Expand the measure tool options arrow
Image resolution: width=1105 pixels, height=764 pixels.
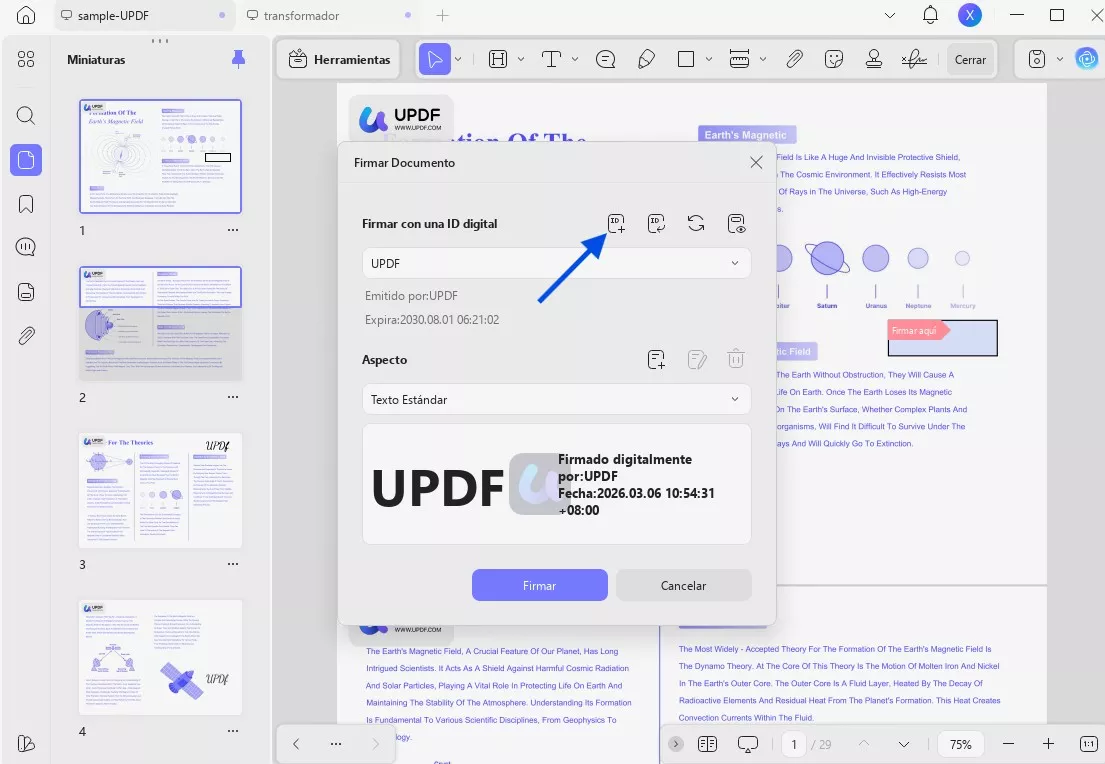[x=763, y=59]
